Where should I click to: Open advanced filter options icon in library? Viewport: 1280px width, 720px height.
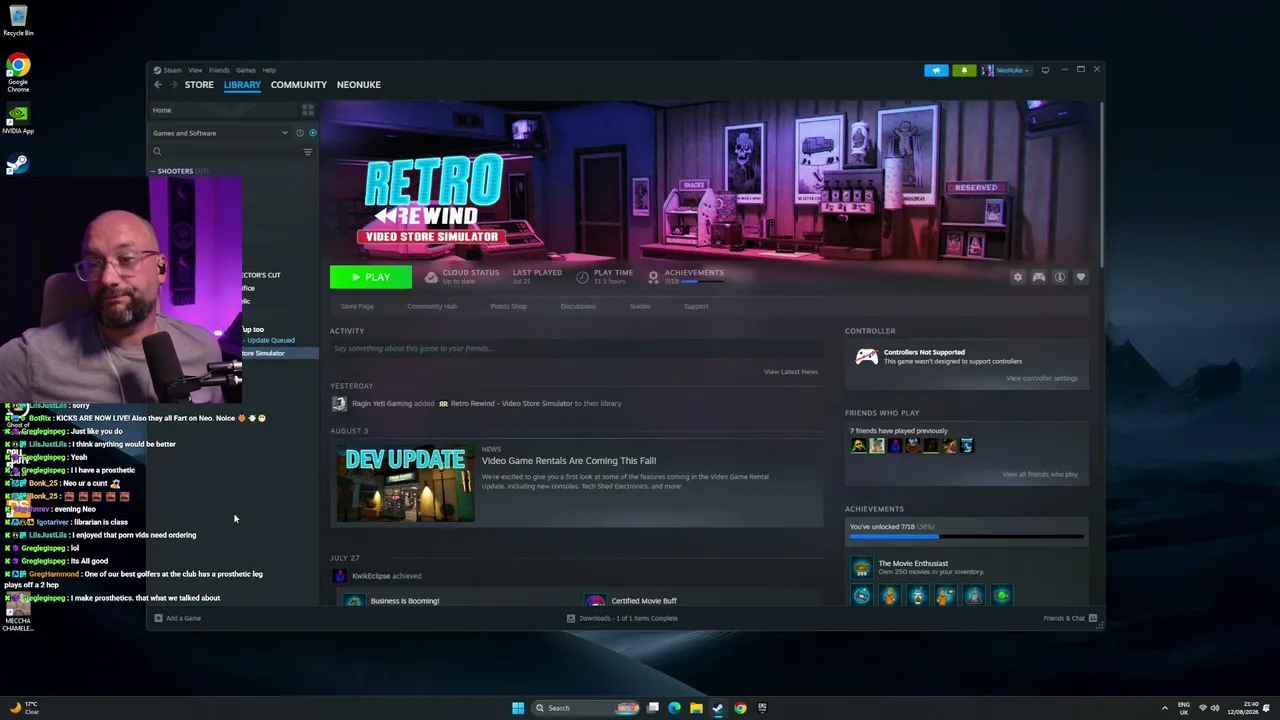click(307, 152)
